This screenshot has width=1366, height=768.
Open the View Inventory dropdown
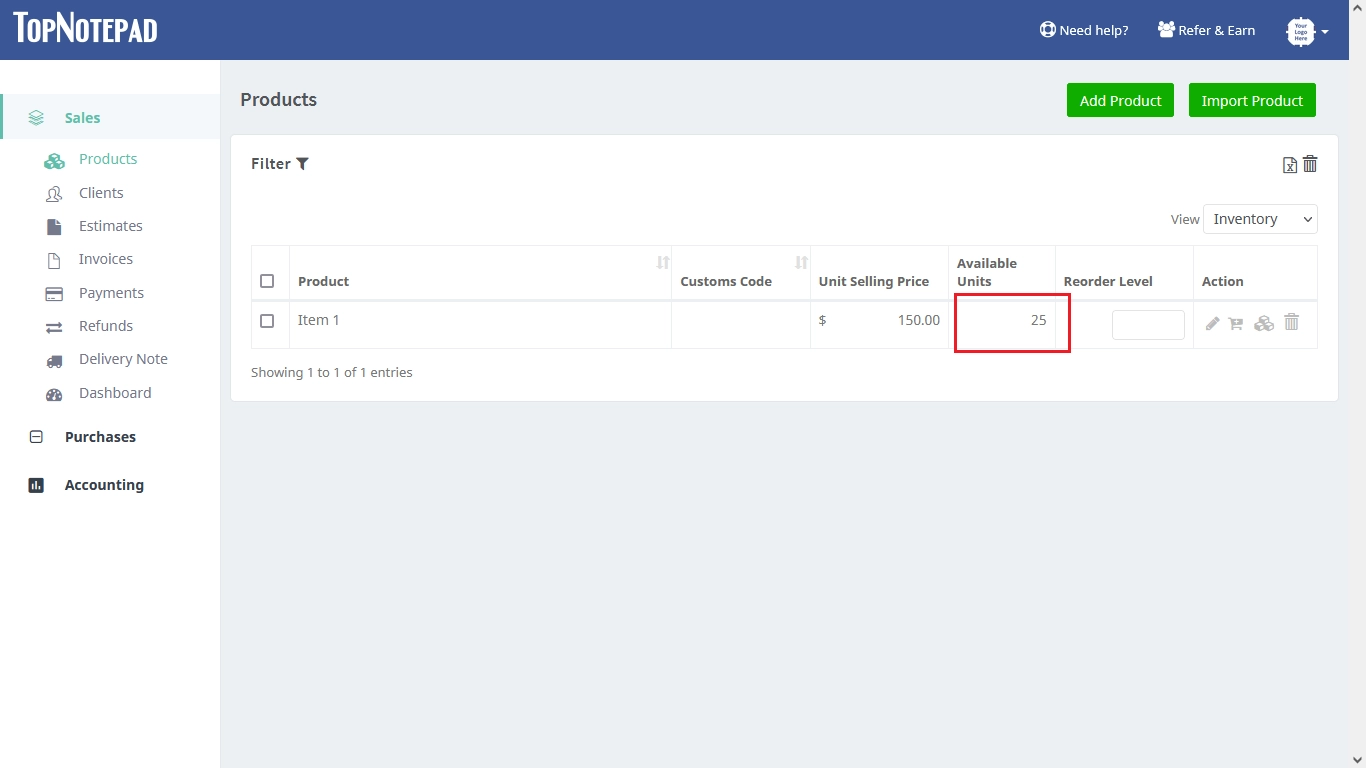pyautogui.click(x=1259, y=219)
